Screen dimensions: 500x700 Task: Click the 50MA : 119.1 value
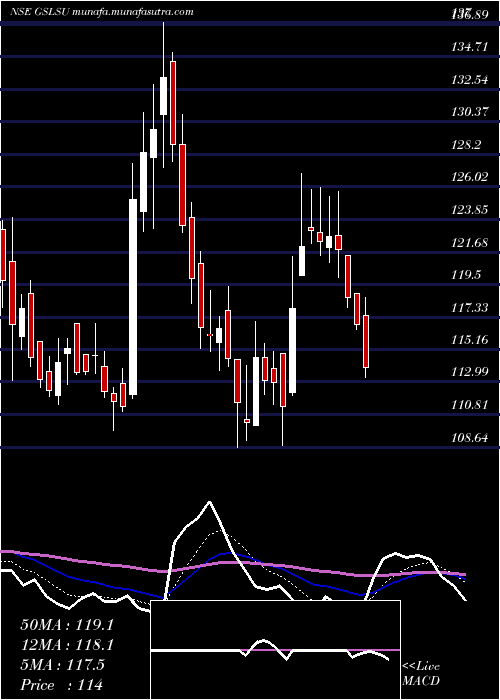point(67,625)
